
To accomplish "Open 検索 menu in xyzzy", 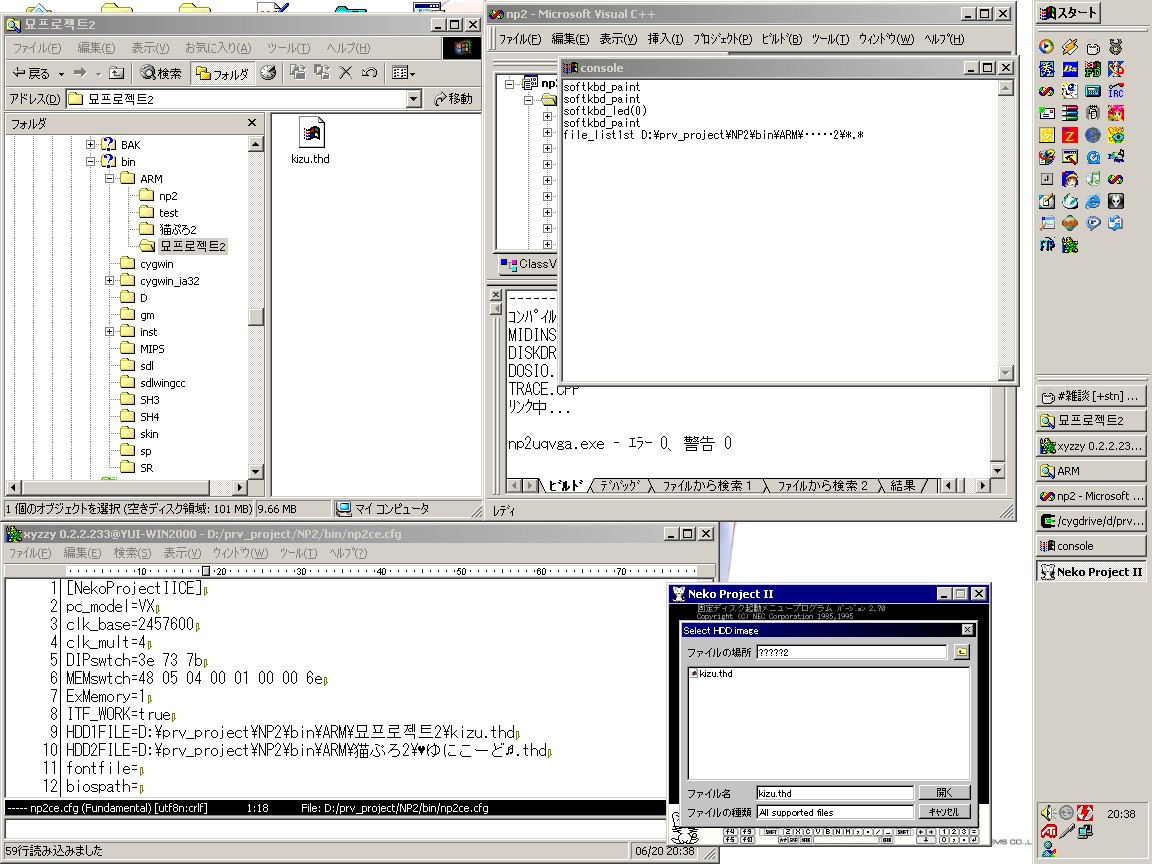I will tap(132, 552).
